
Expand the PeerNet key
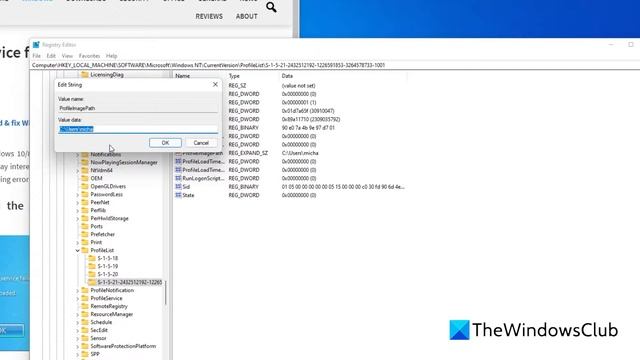(x=78, y=202)
